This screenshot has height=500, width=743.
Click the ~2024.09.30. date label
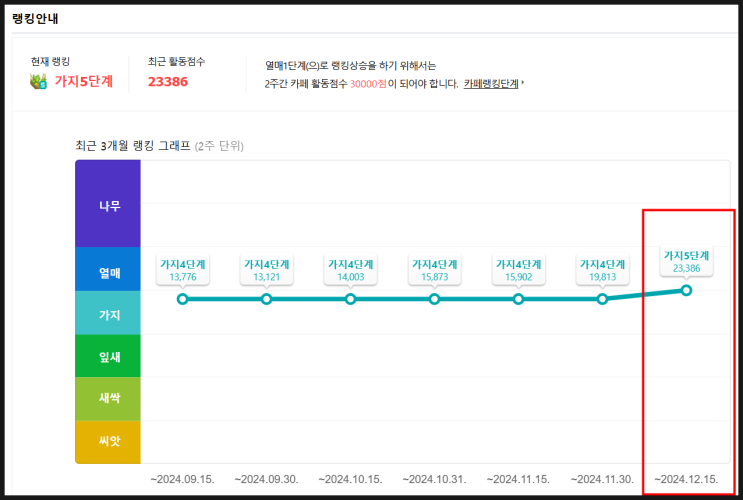pos(266,479)
